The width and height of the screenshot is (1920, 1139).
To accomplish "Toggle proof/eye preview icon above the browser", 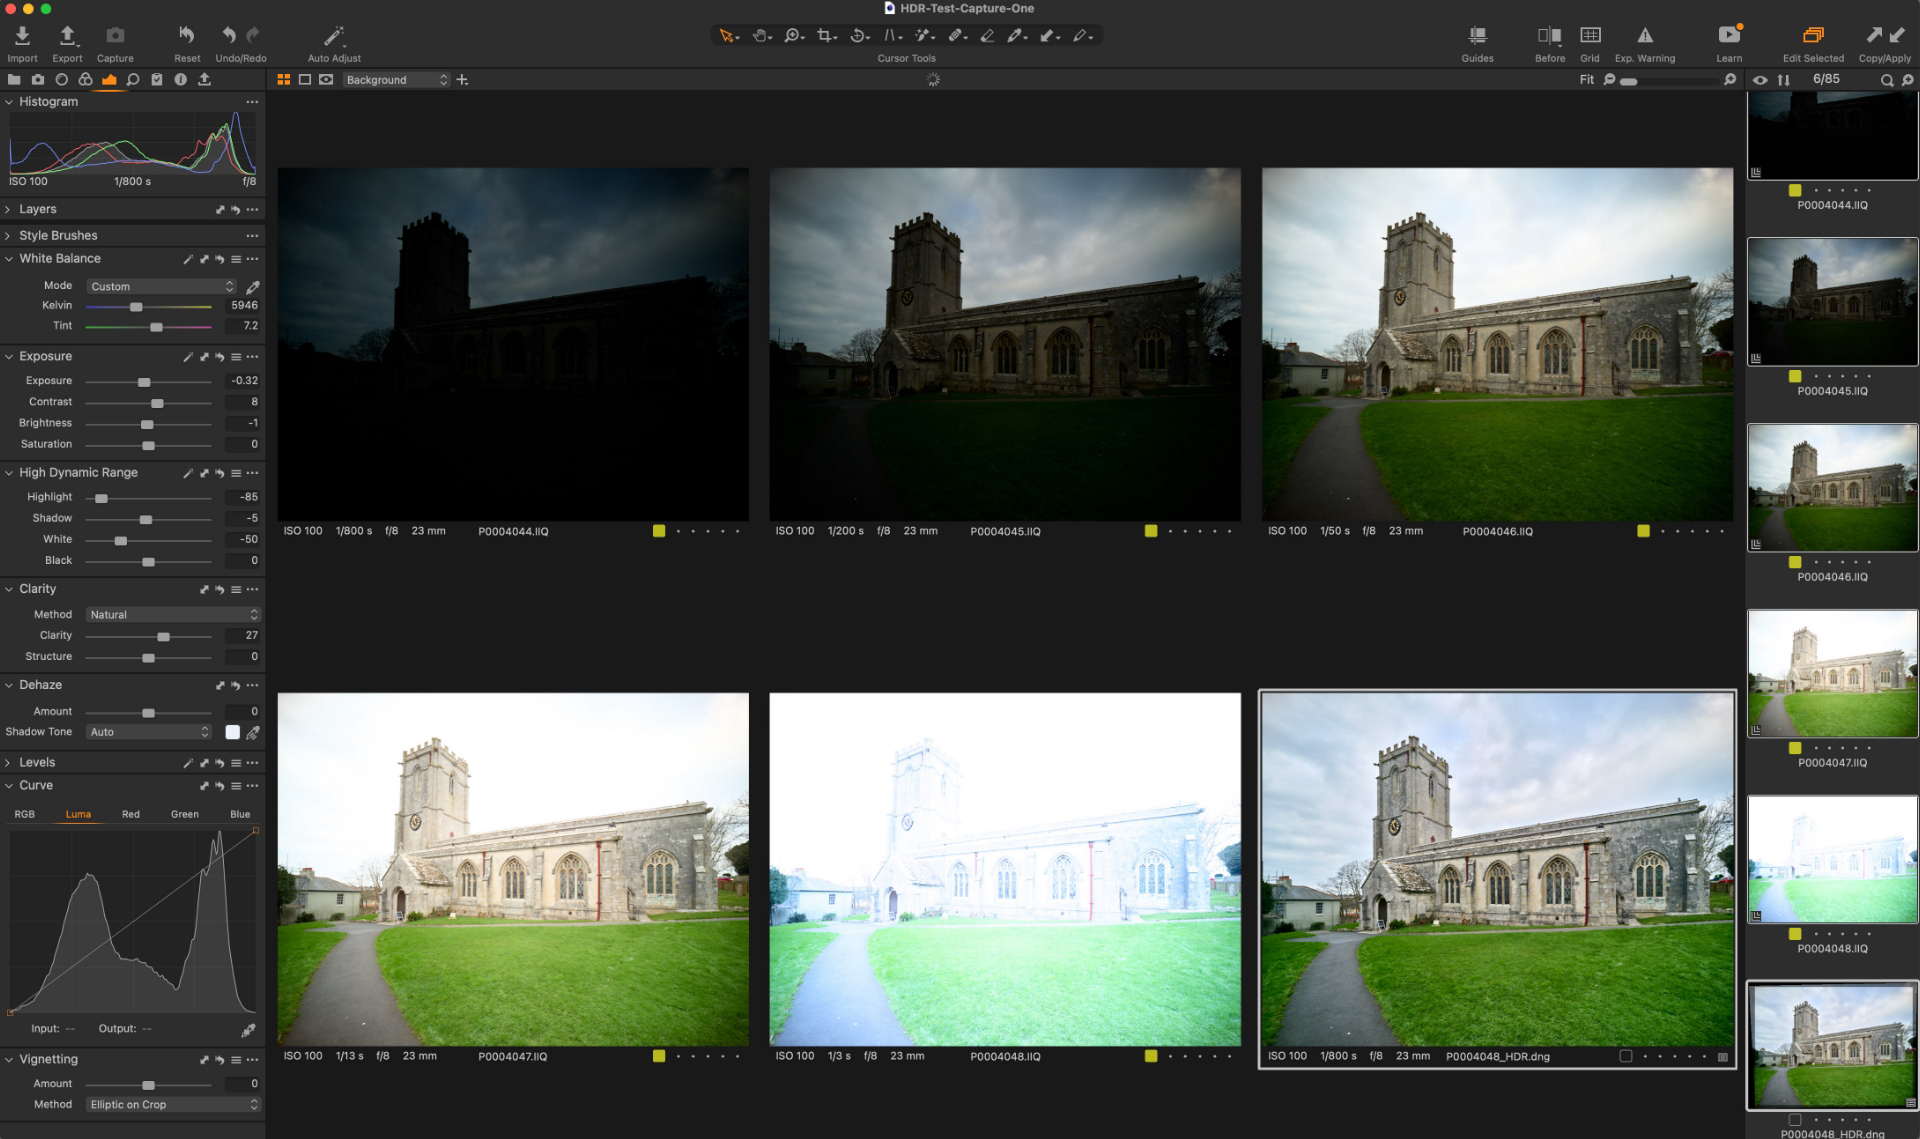I will tap(1760, 79).
